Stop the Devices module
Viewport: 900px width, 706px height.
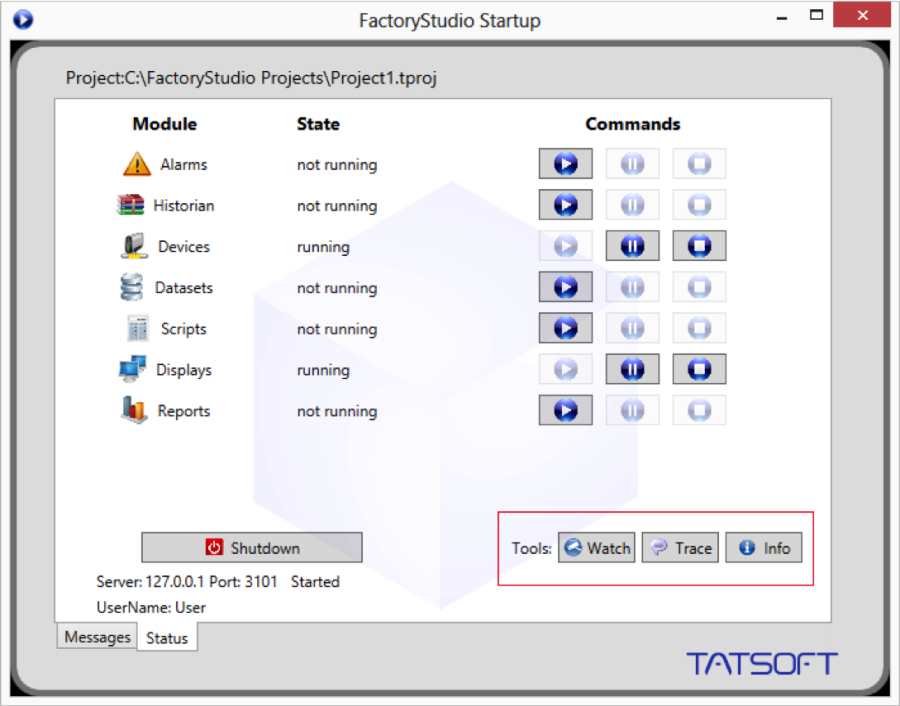(x=699, y=246)
